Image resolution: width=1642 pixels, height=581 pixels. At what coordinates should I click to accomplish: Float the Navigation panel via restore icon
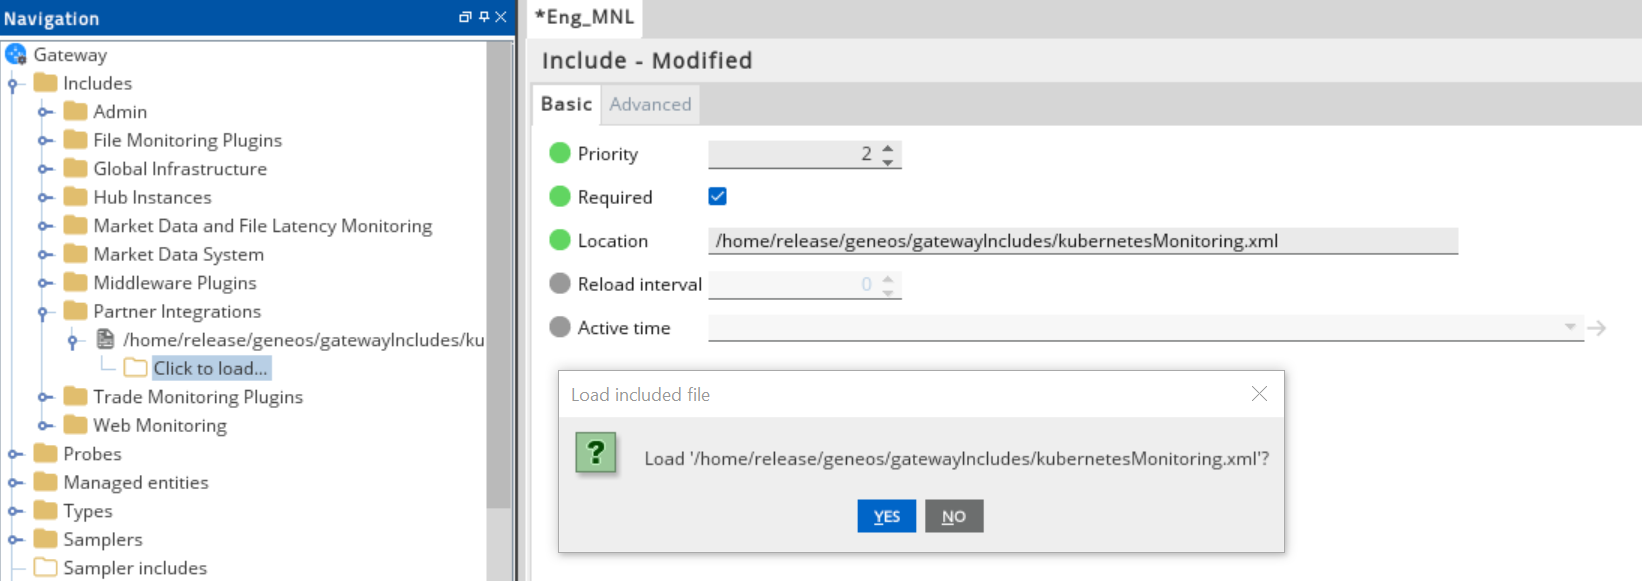[x=465, y=17]
